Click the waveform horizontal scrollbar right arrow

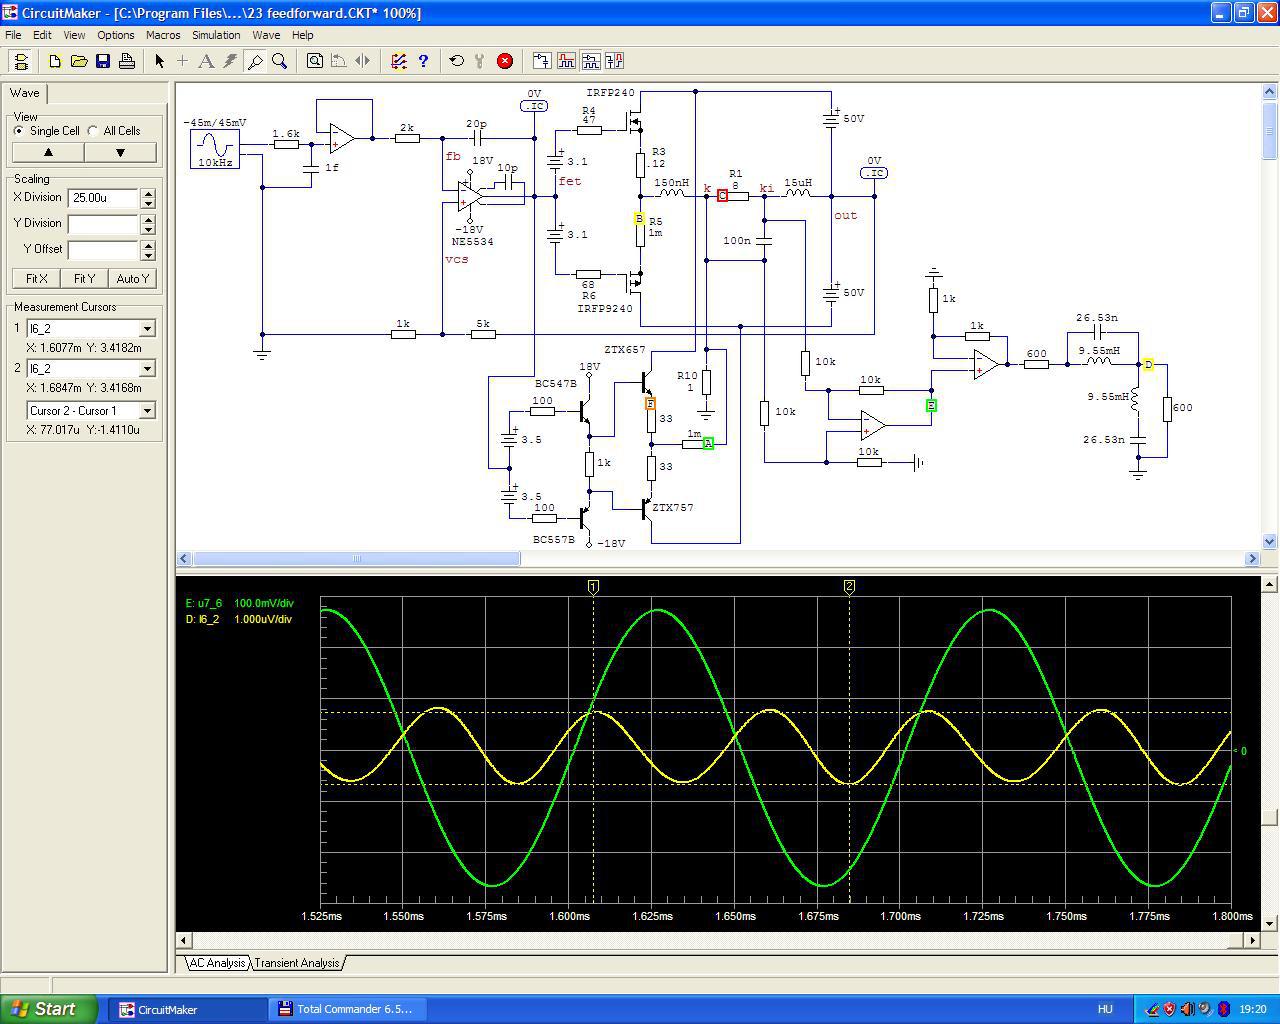click(1252, 940)
